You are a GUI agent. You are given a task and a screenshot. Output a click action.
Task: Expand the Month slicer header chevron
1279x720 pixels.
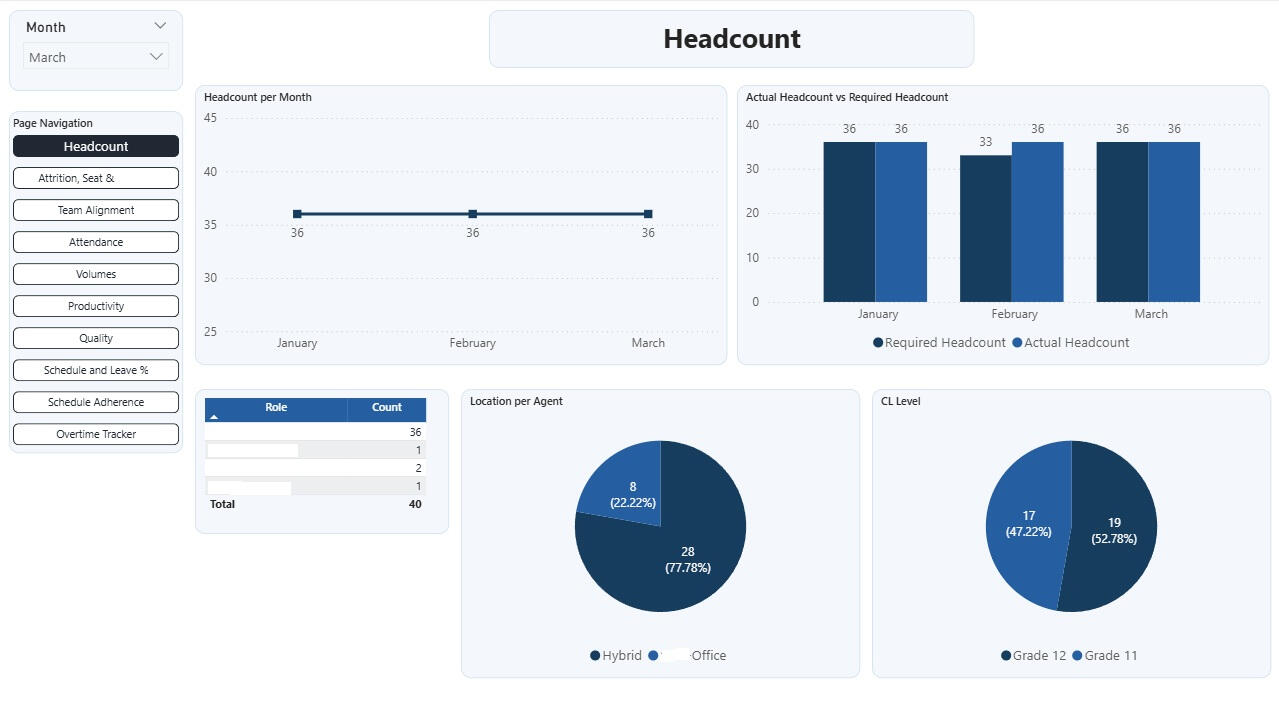point(160,26)
